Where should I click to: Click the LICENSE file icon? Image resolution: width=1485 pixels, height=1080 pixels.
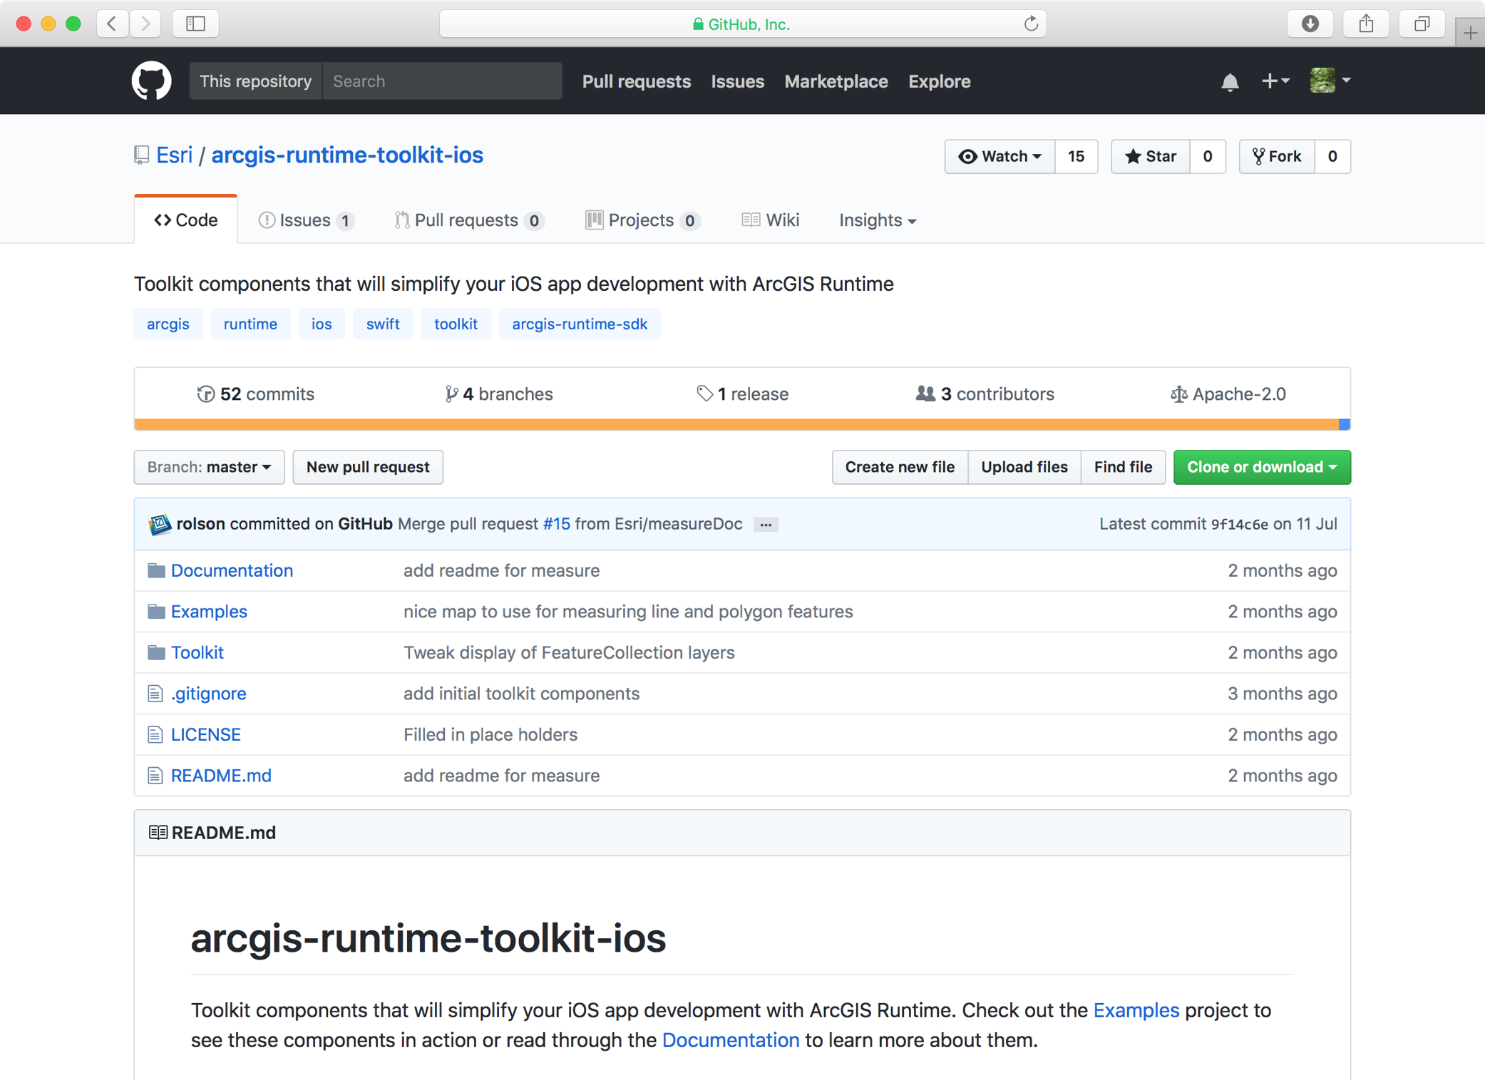click(155, 735)
